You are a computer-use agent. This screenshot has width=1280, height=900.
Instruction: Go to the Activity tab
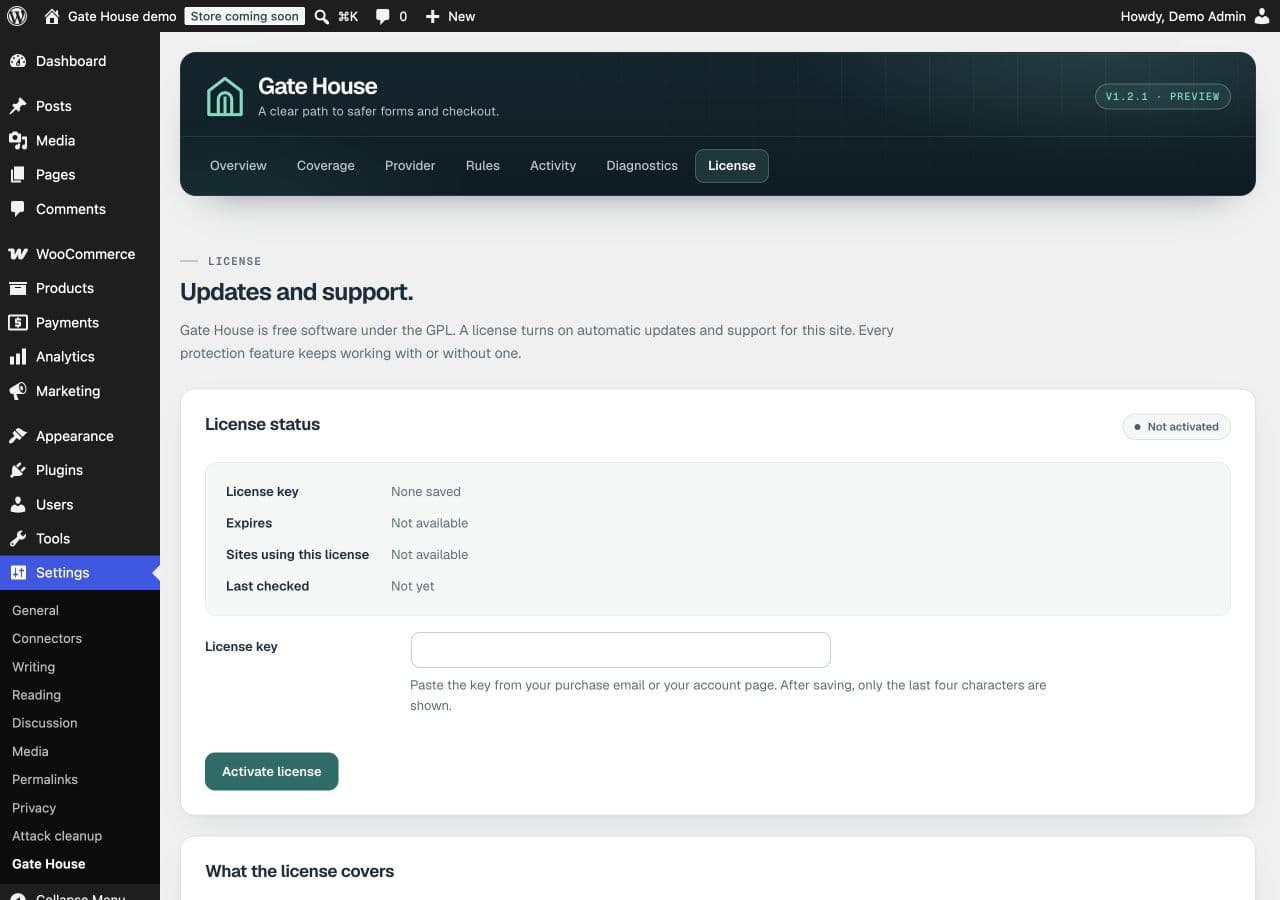[553, 166]
